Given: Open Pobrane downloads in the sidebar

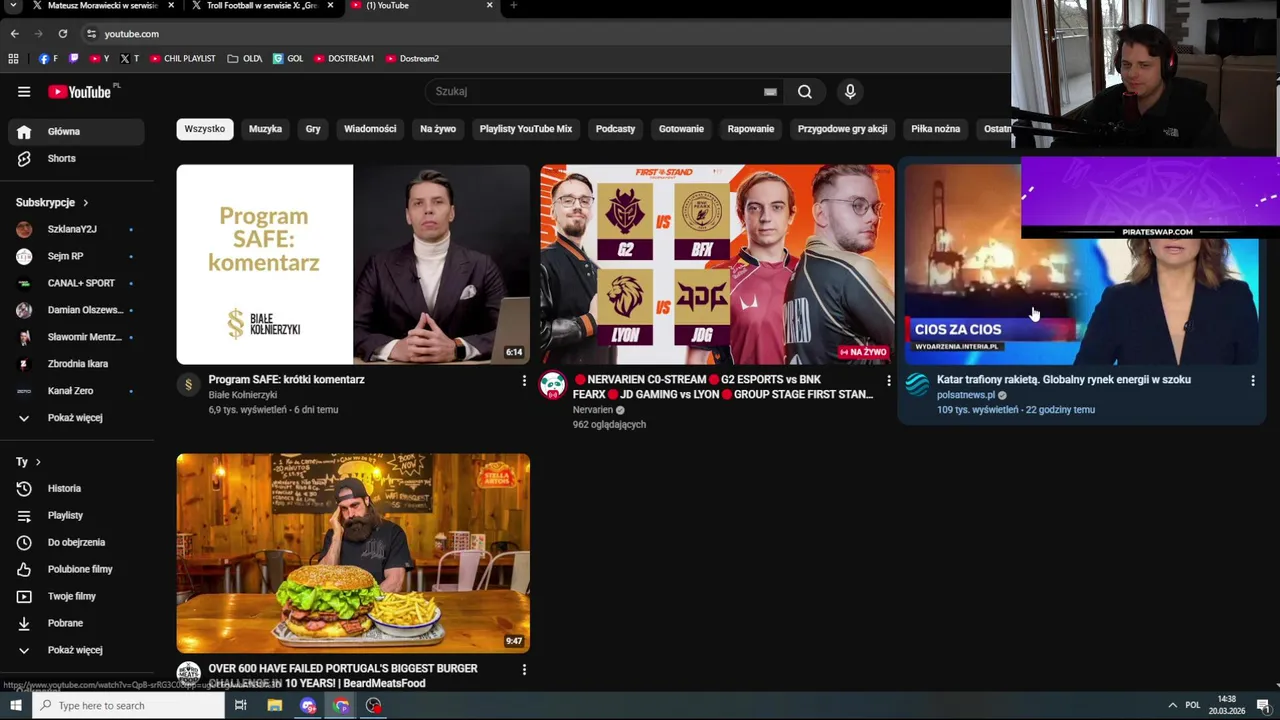Looking at the screenshot, I should pos(76,624).
